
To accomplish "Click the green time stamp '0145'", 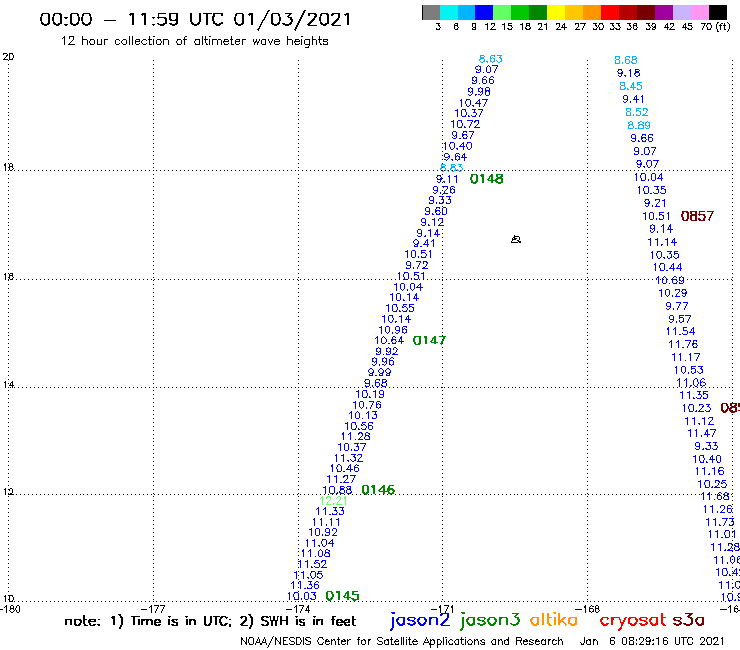I will click(342, 596).
